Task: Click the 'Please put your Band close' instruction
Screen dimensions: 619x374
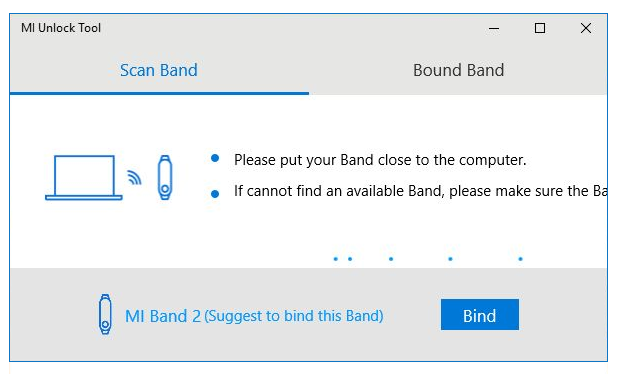Action: tap(380, 160)
